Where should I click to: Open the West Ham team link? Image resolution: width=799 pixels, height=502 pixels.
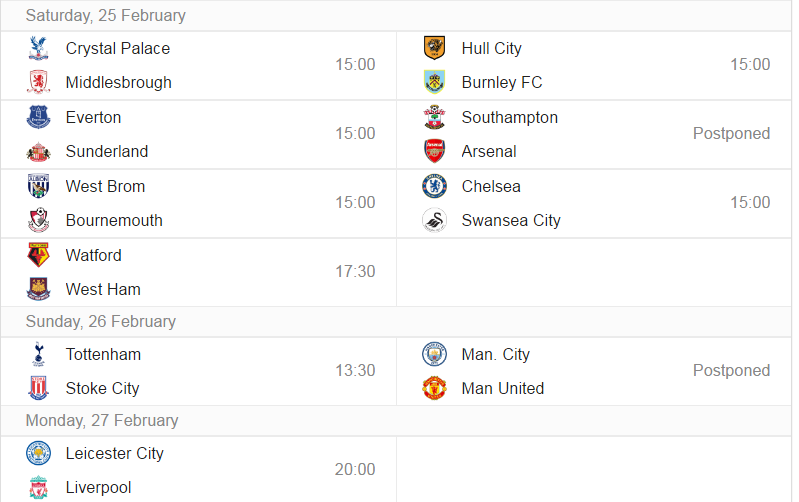point(103,289)
